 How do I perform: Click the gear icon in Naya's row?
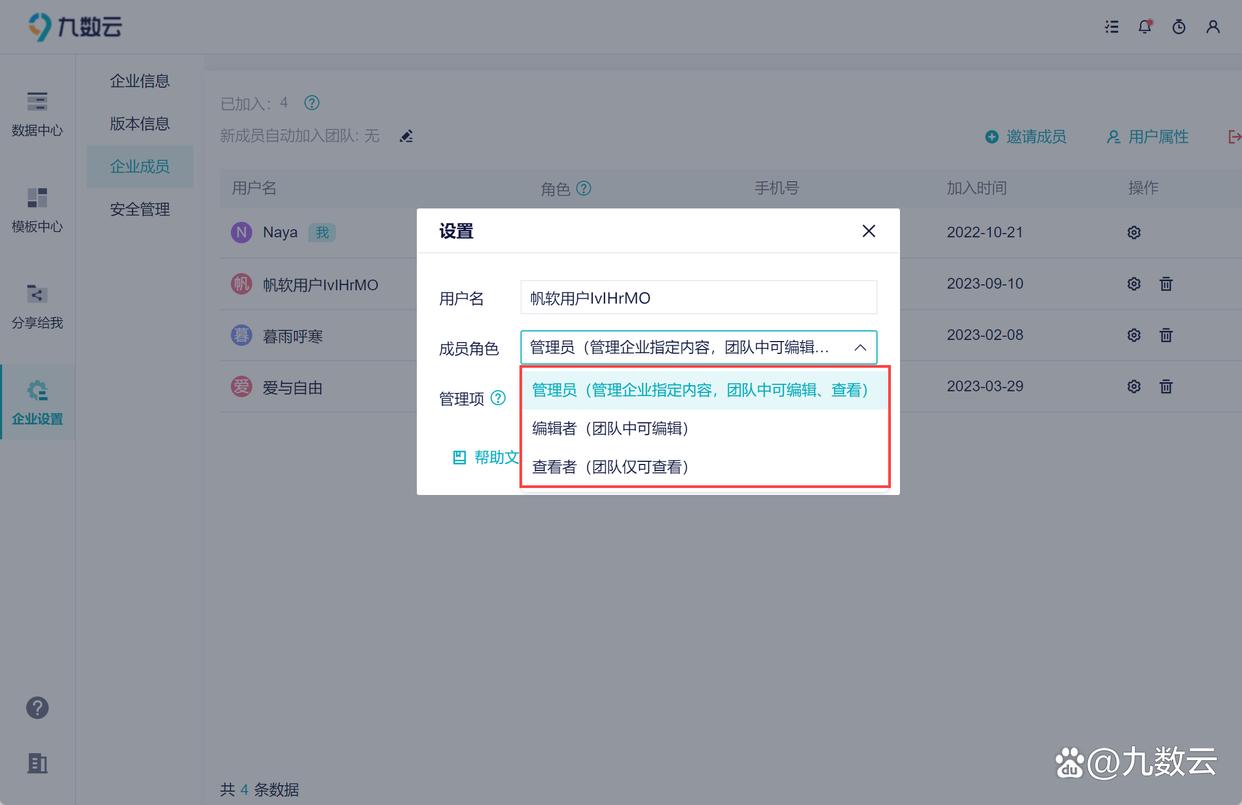click(1133, 232)
